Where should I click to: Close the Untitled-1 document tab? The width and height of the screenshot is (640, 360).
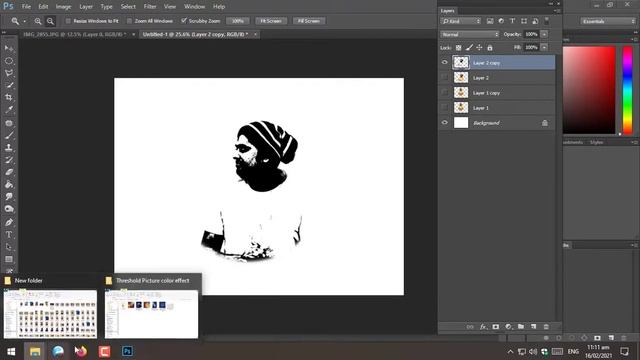pos(256,34)
